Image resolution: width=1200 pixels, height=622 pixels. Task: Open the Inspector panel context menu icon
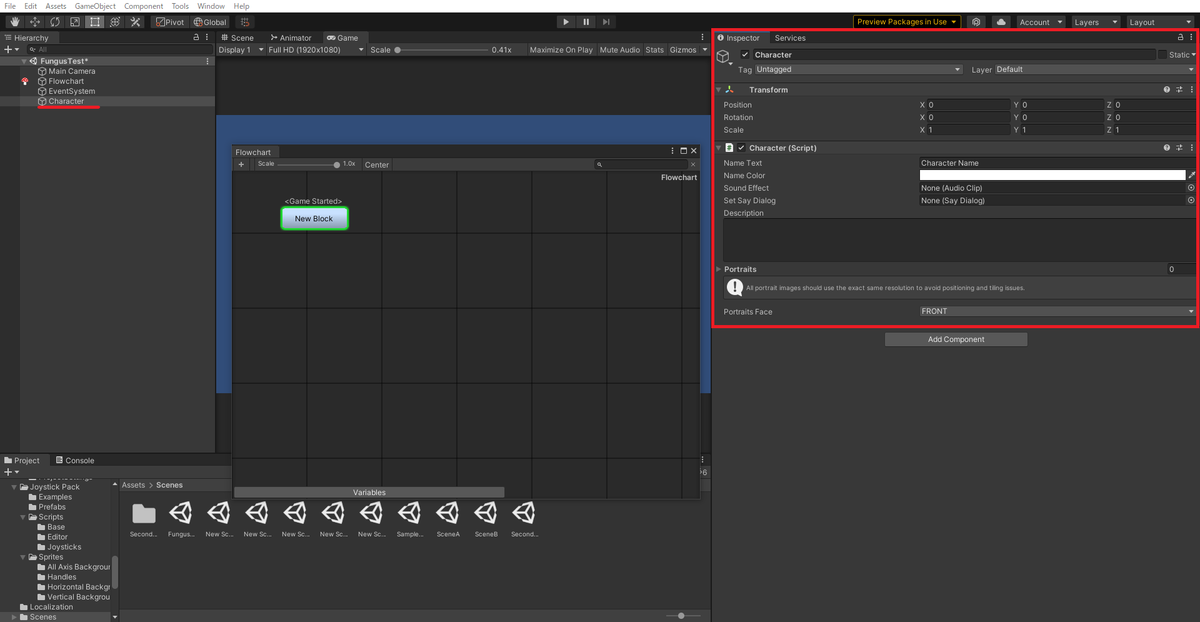[1190, 37]
